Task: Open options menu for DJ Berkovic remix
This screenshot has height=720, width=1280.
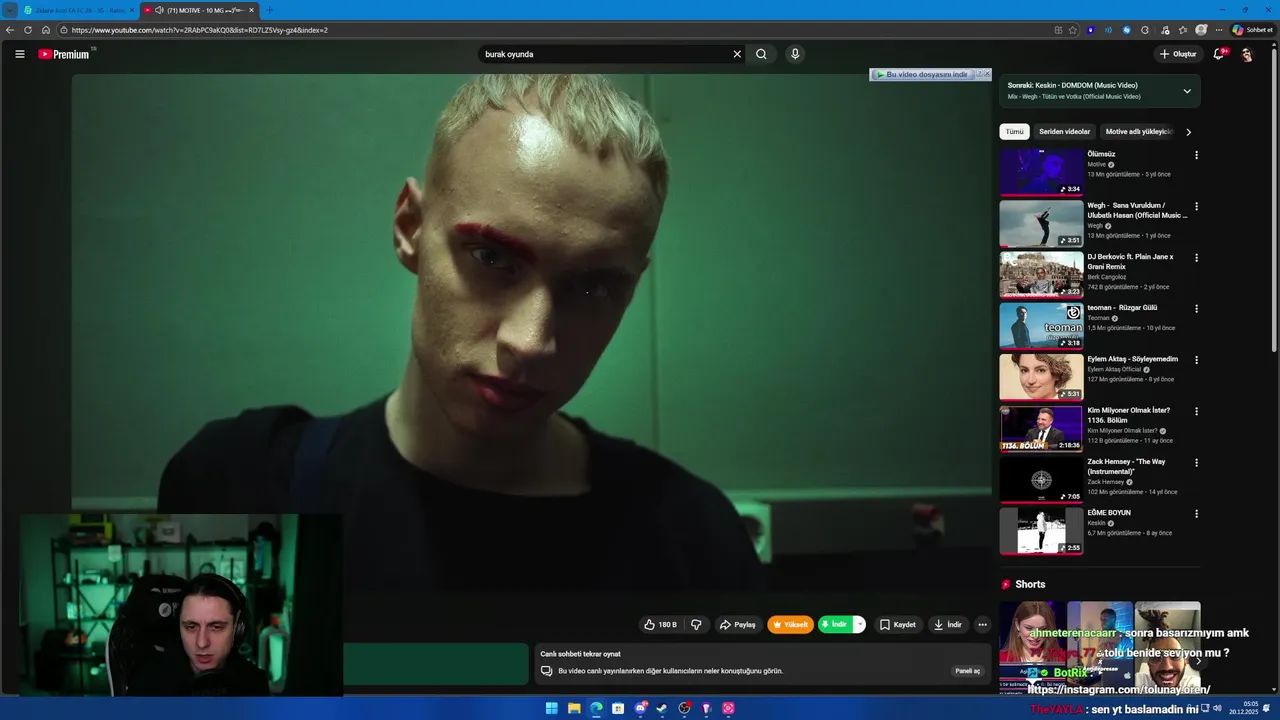Action: pyautogui.click(x=1196, y=257)
